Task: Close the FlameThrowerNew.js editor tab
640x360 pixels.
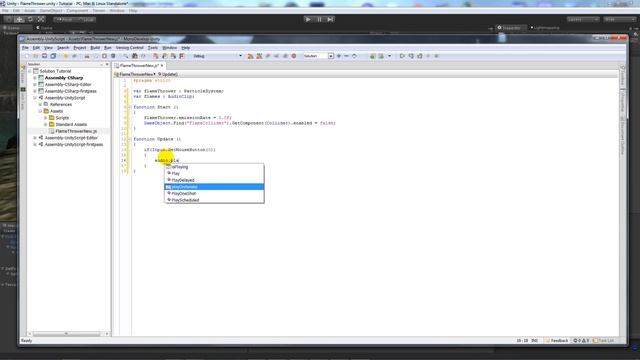Action: (162, 65)
